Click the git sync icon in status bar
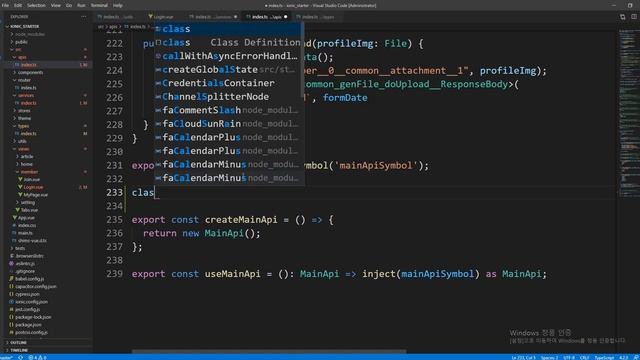640x360 pixels. pos(20,357)
